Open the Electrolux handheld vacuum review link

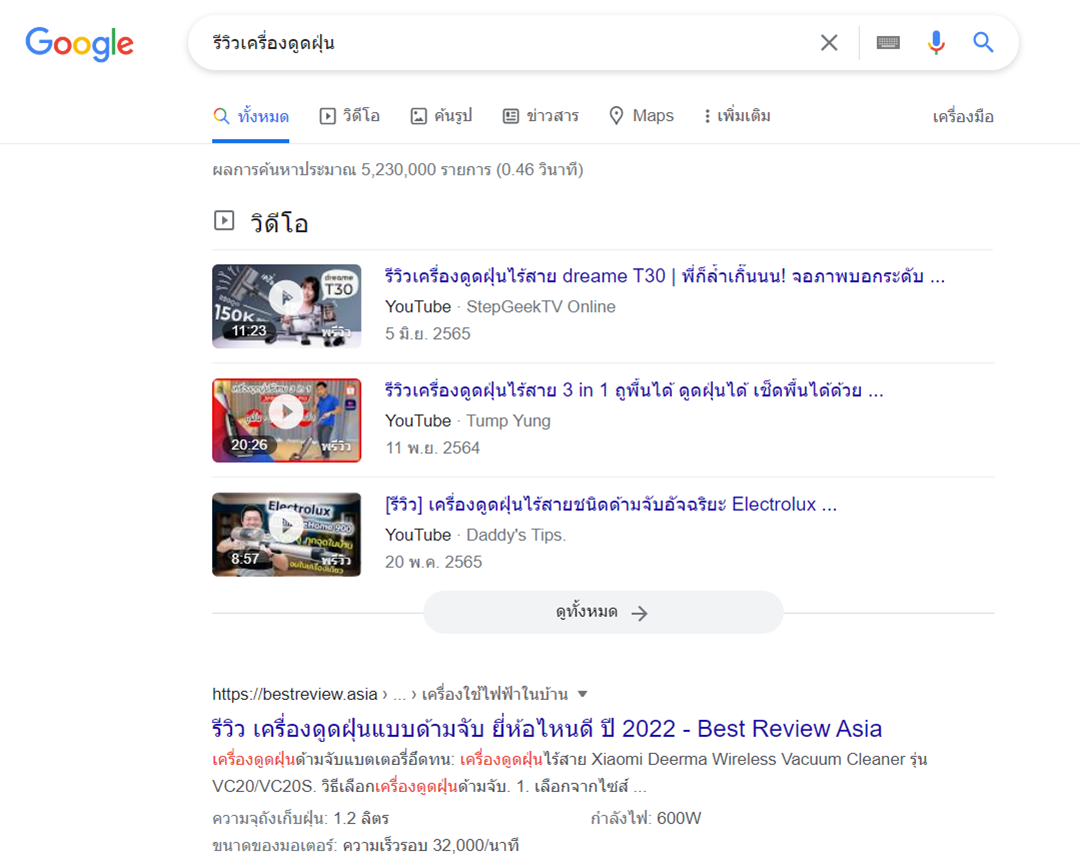(x=611, y=505)
